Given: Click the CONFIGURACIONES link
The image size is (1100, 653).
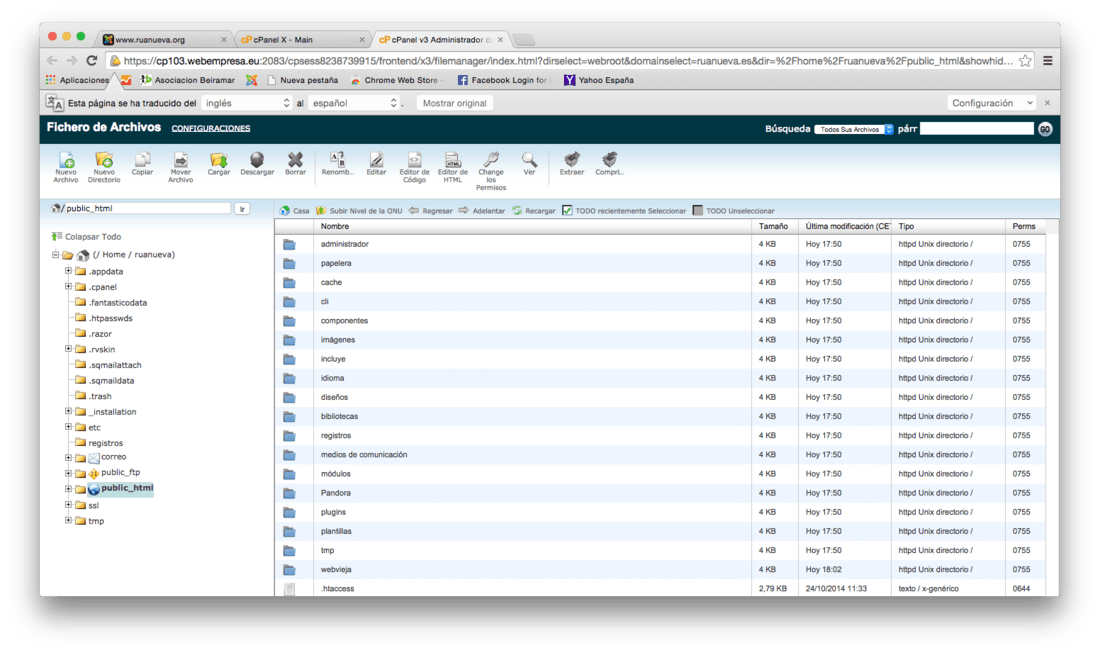Looking at the screenshot, I should pos(210,128).
